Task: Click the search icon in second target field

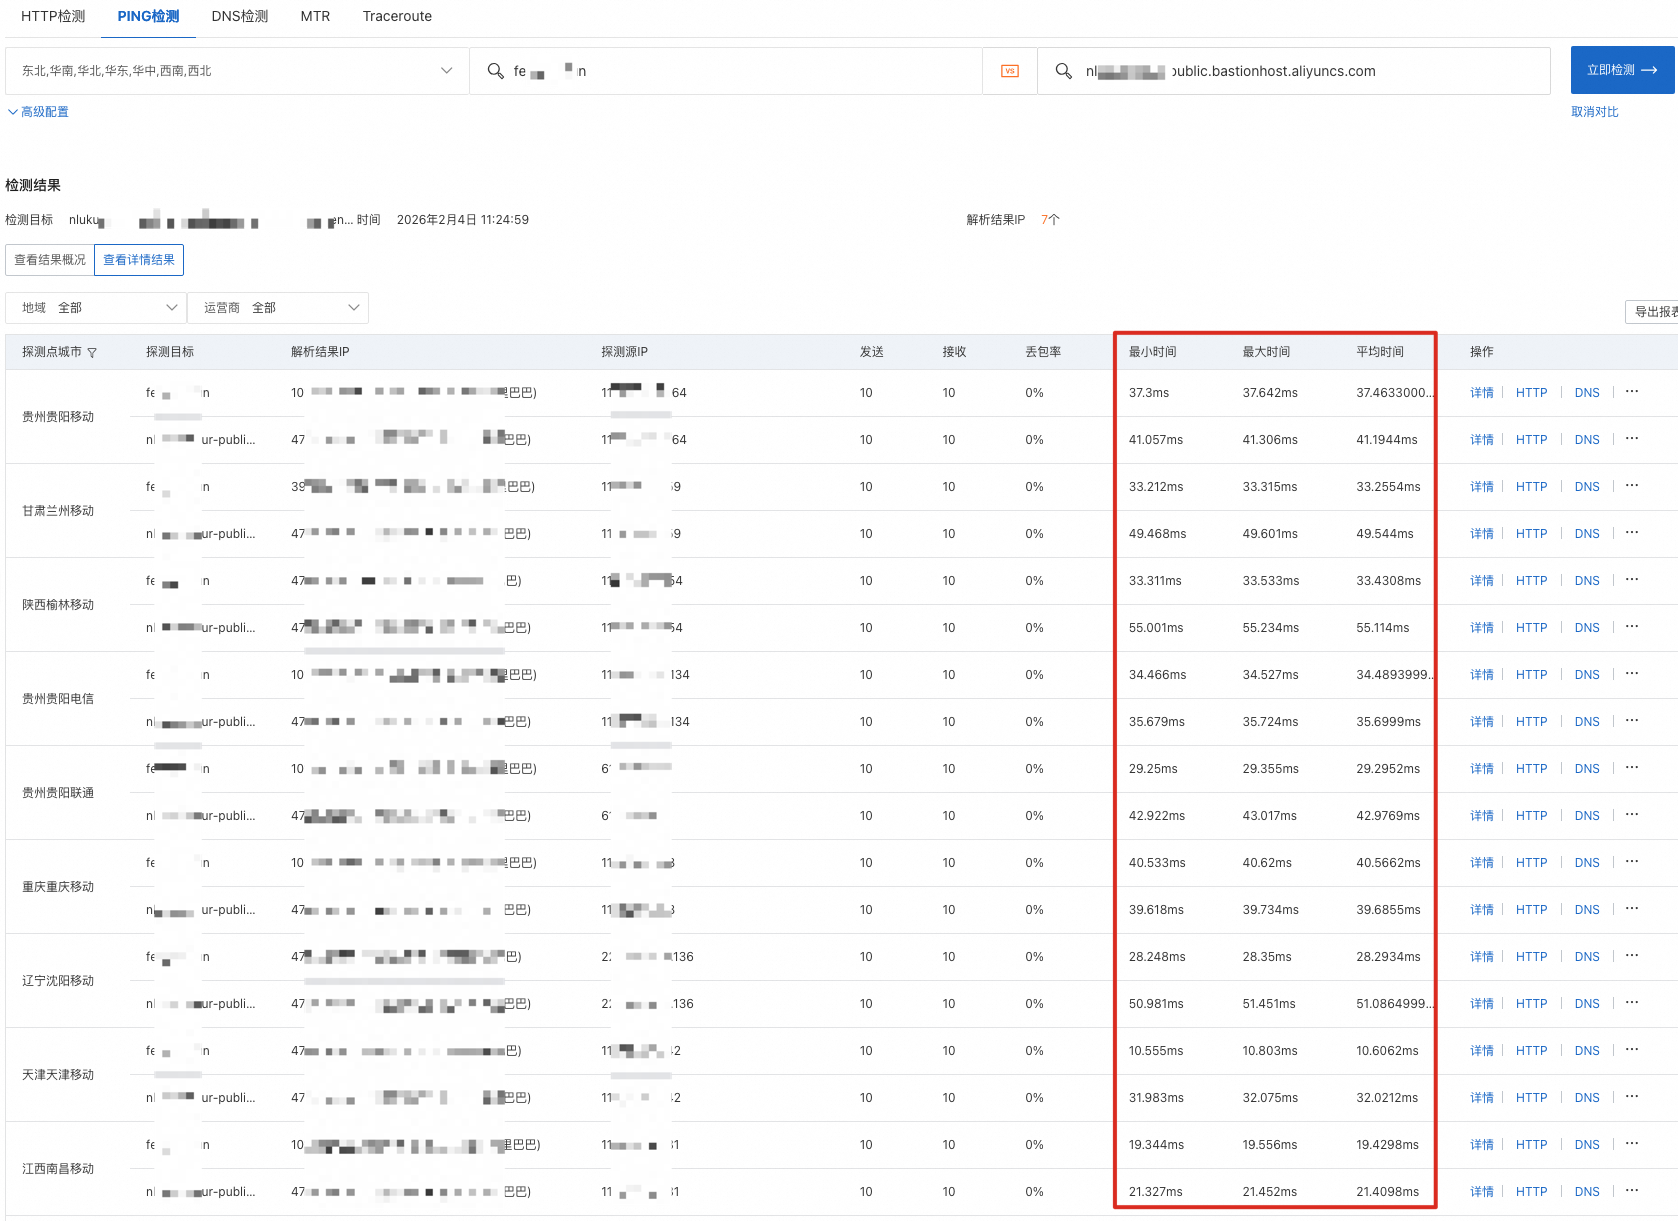Action: [x=1064, y=71]
